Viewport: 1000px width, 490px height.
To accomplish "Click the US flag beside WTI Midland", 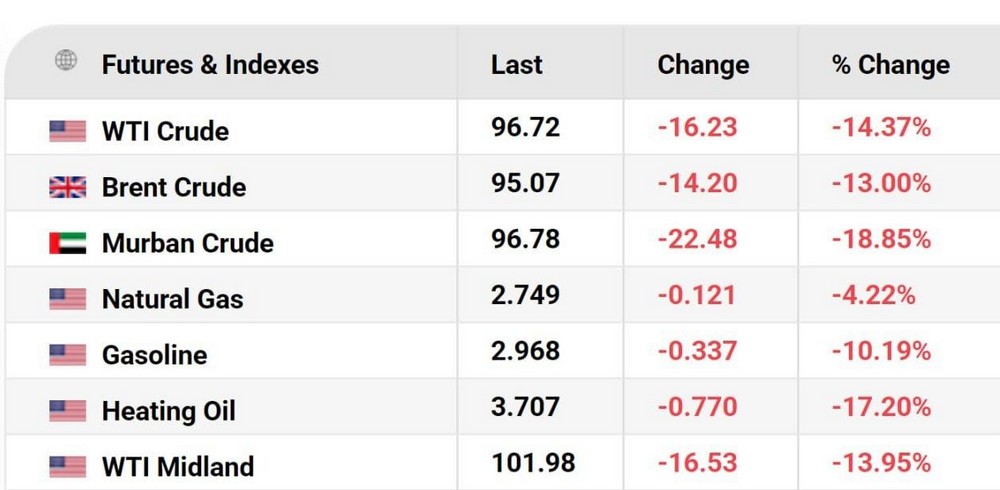I will (x=67, y=467).
